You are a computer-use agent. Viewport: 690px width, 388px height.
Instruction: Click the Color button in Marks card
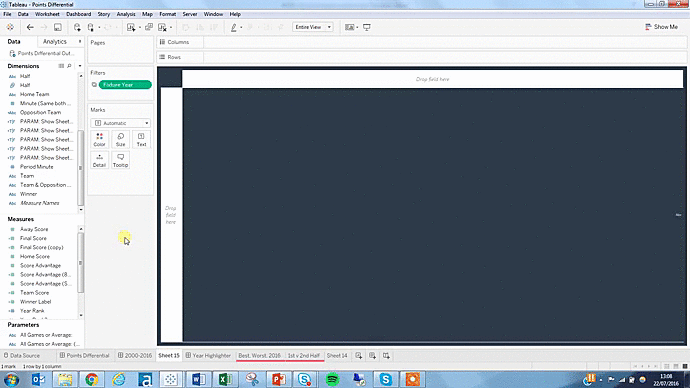point(99,139)
